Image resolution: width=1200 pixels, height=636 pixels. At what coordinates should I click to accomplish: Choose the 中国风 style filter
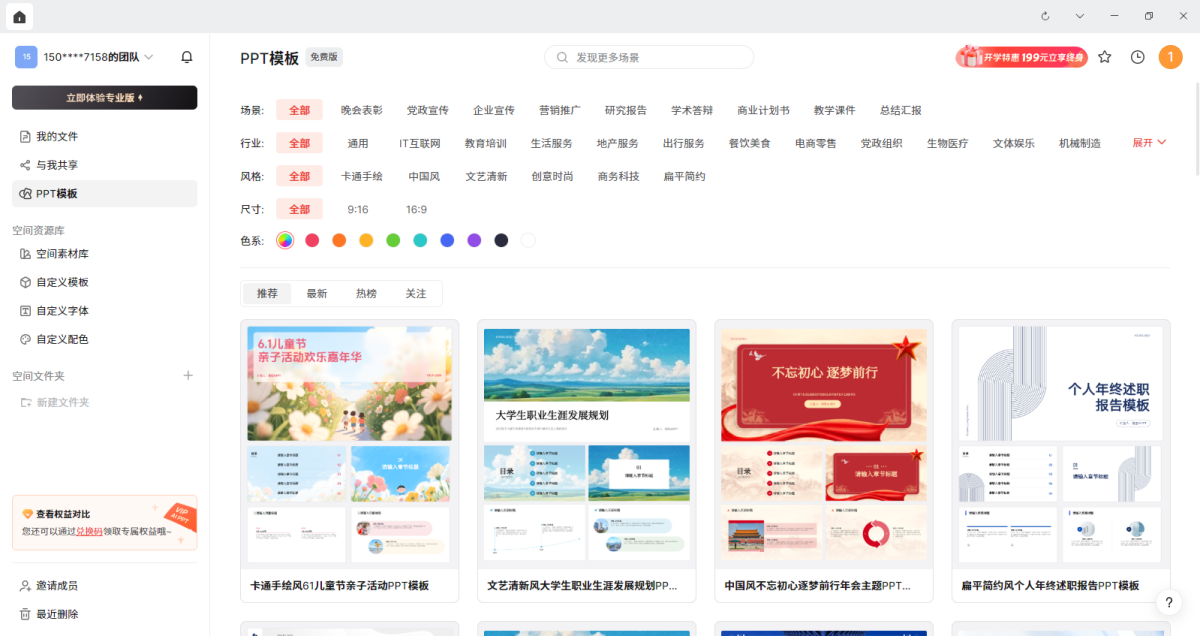[x=424, y=176]
